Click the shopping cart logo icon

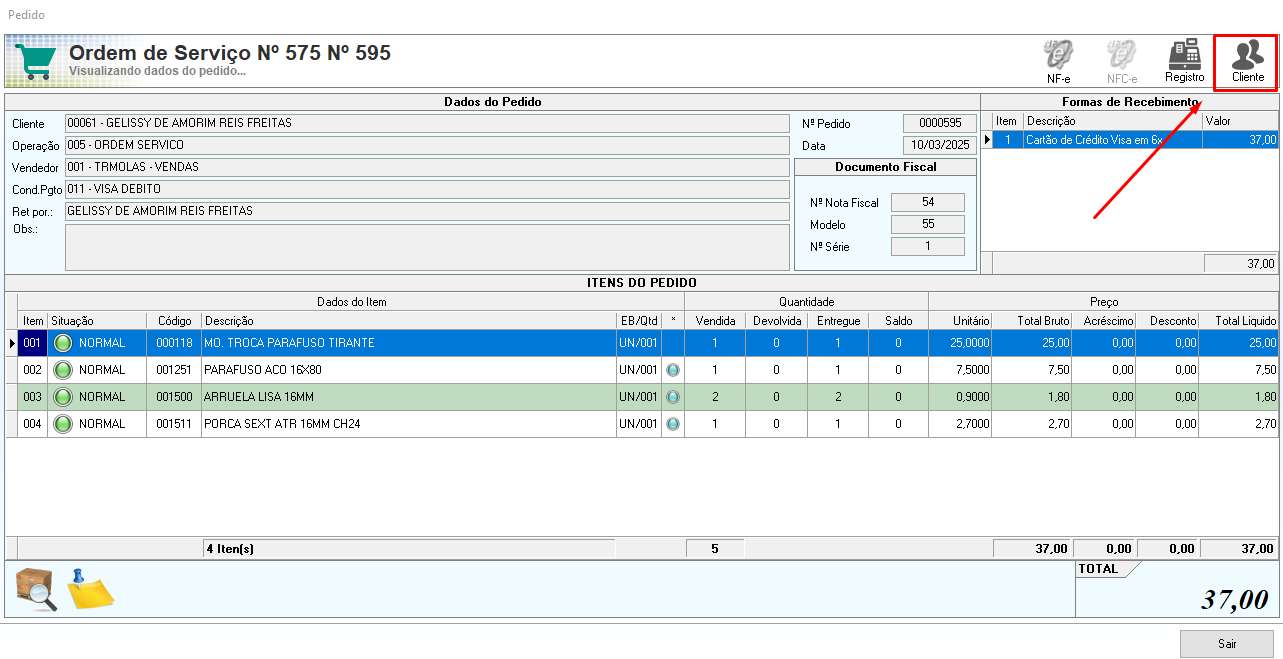click(x=35, y=62)
